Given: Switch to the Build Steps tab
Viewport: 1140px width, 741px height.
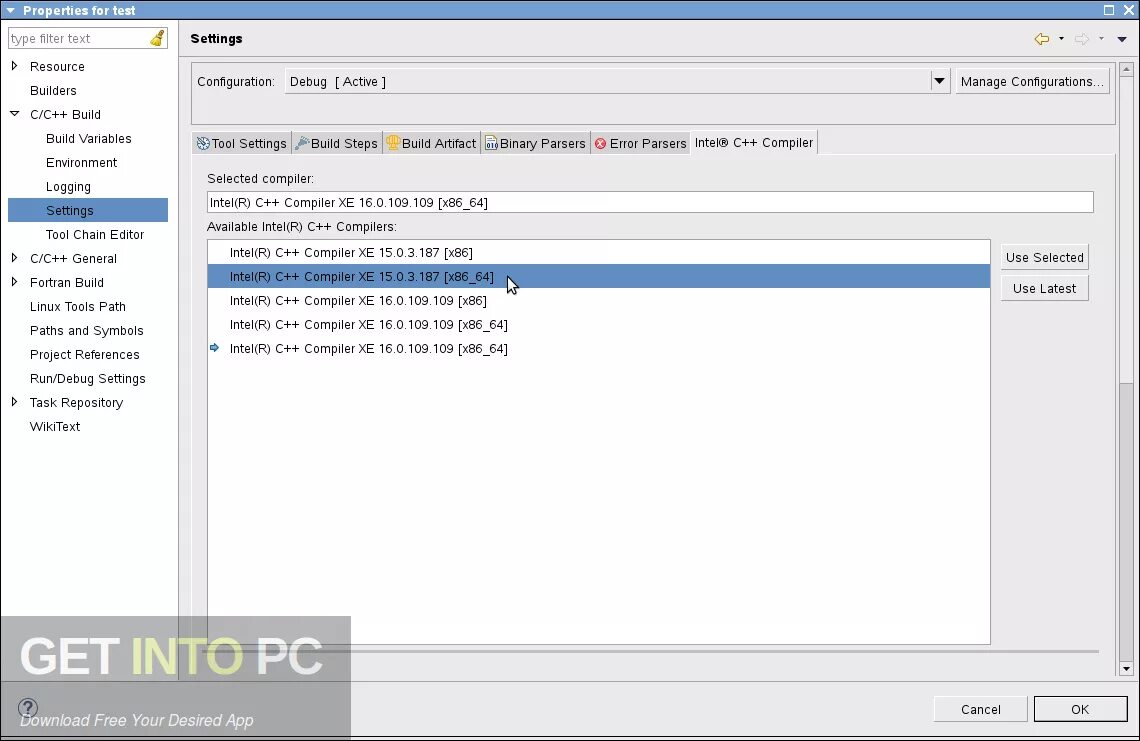Looking at the screenshot, I should [x=337, y=143].
